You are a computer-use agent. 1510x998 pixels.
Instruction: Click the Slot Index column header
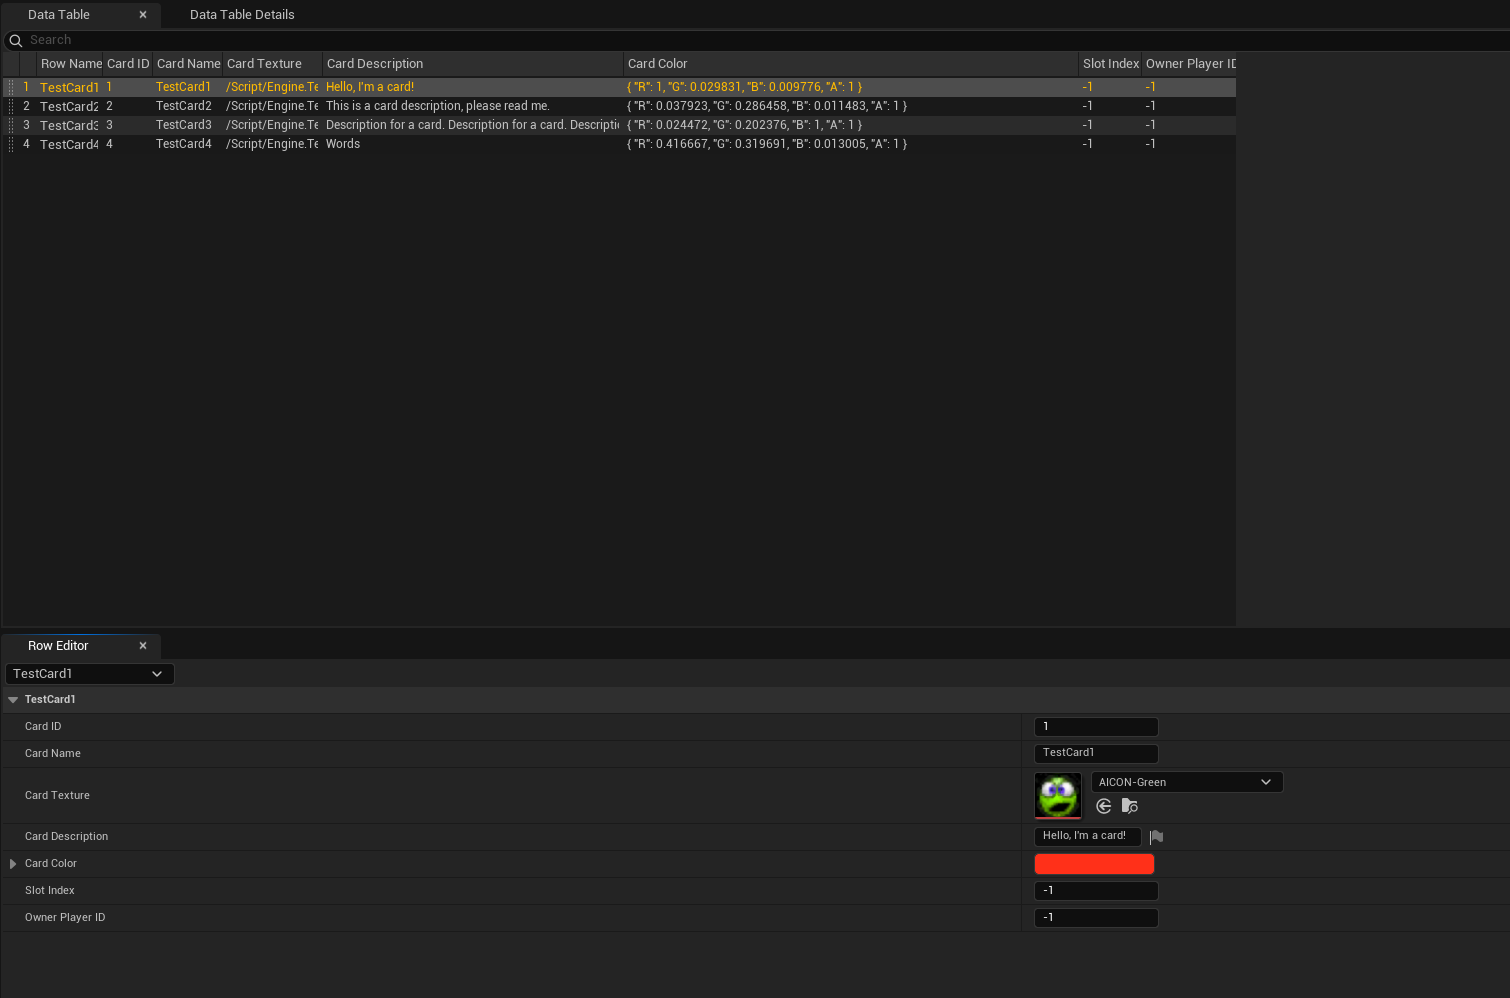(x=1110, y=64)
